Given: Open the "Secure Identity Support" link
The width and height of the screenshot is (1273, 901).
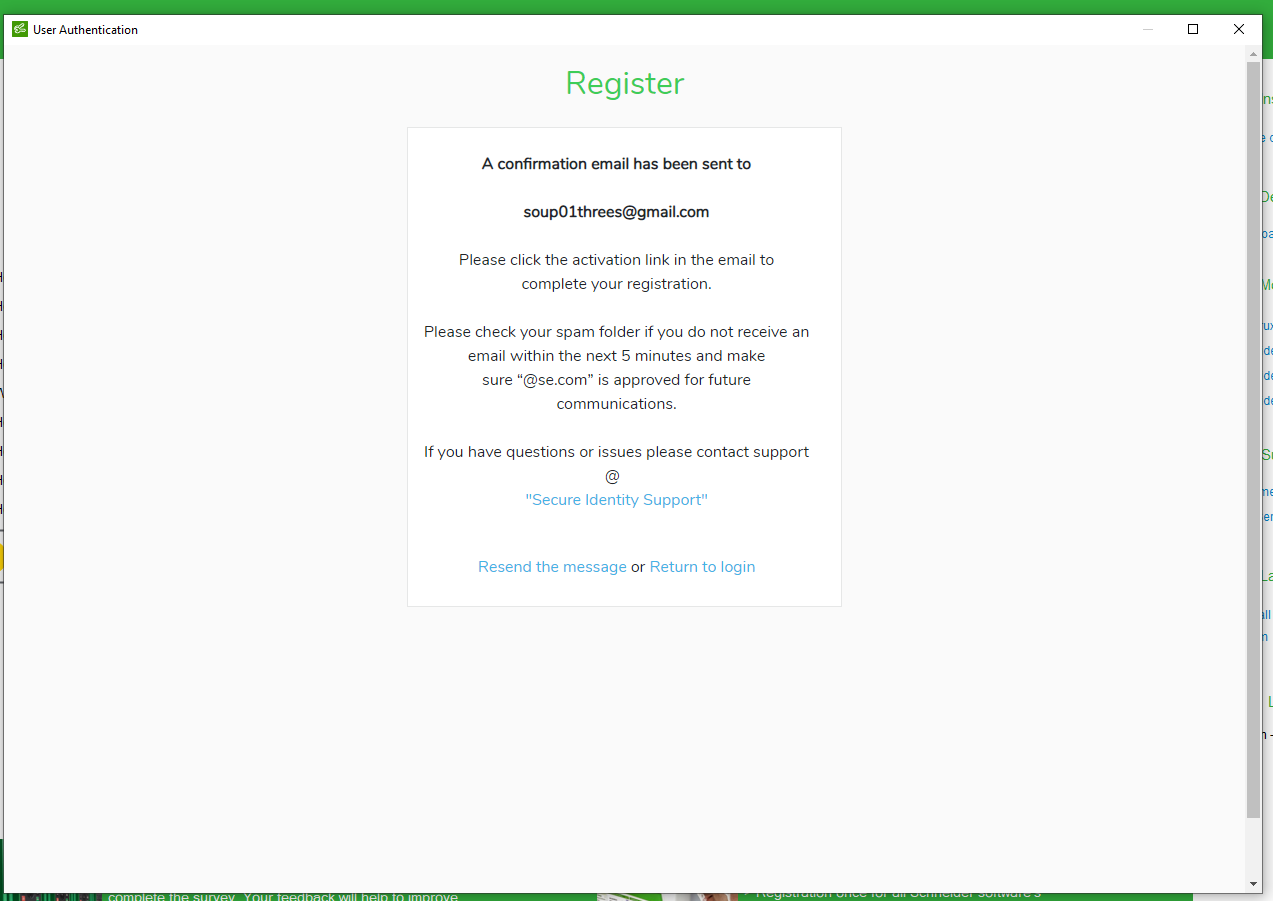Looking at the screenshot, I should (x=616, y=500).
